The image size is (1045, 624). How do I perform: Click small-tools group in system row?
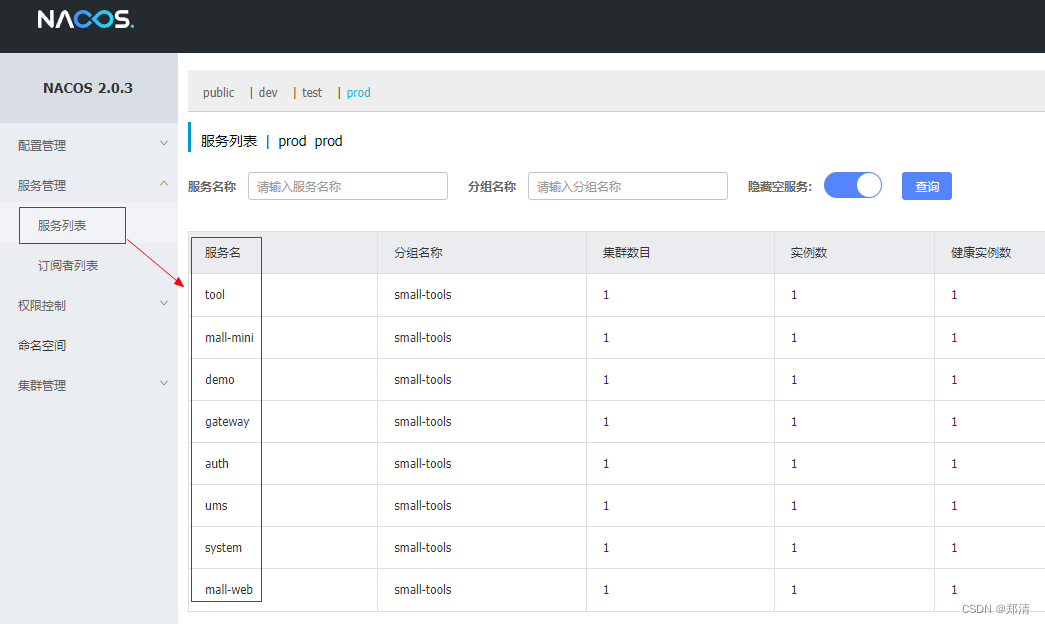(423, 547)
